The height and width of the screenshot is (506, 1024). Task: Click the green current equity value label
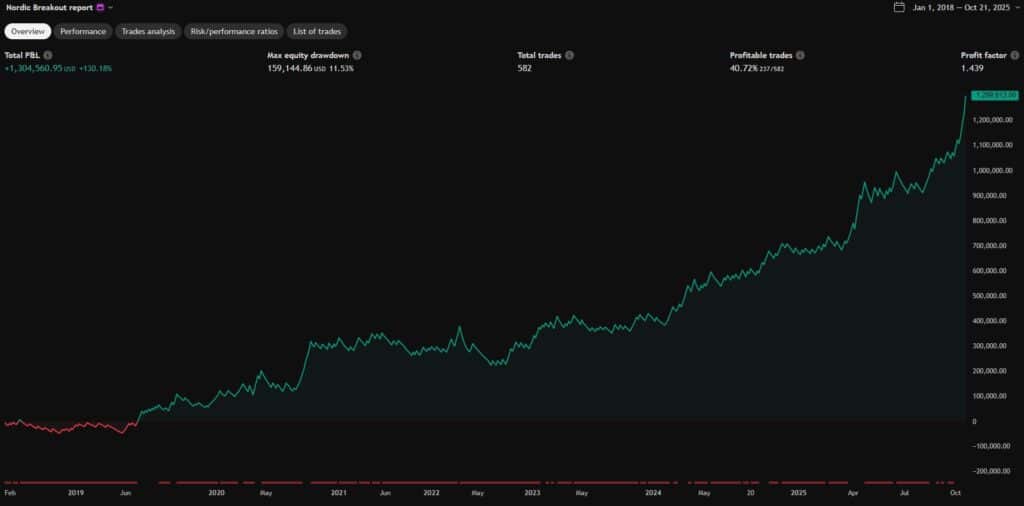pyautogui.click(x=993, y=95)
